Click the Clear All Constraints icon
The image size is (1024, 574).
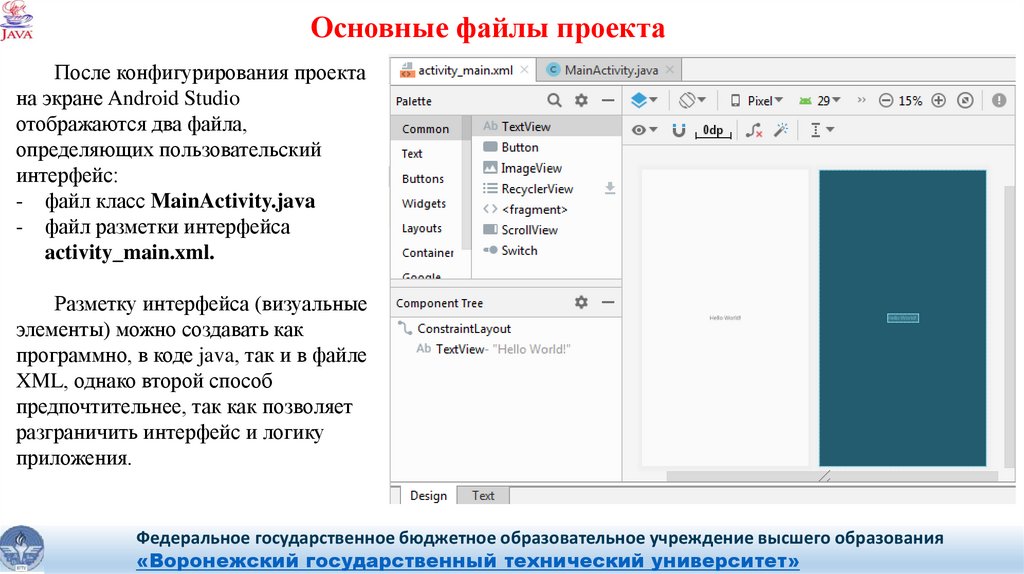tap(755, 130)
